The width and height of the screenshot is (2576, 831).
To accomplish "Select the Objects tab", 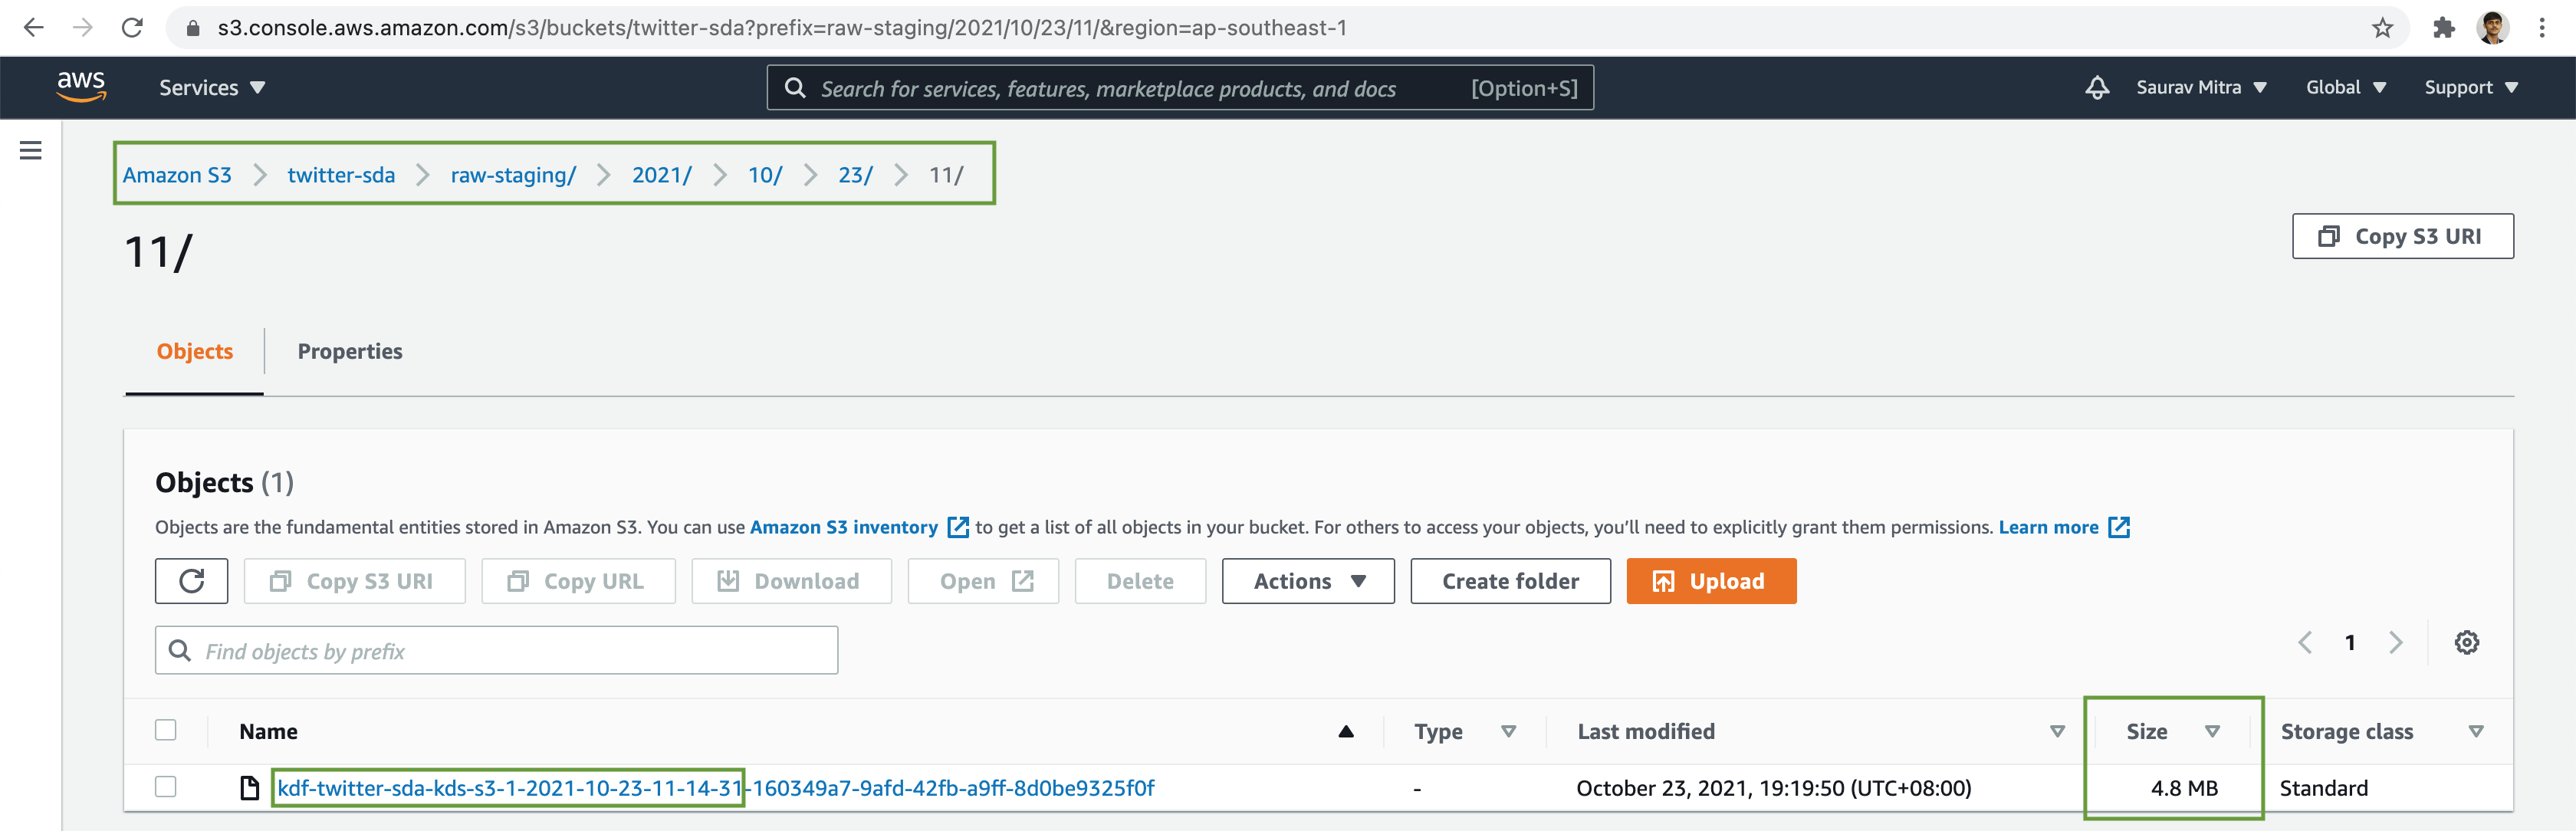I will point(194,350).
